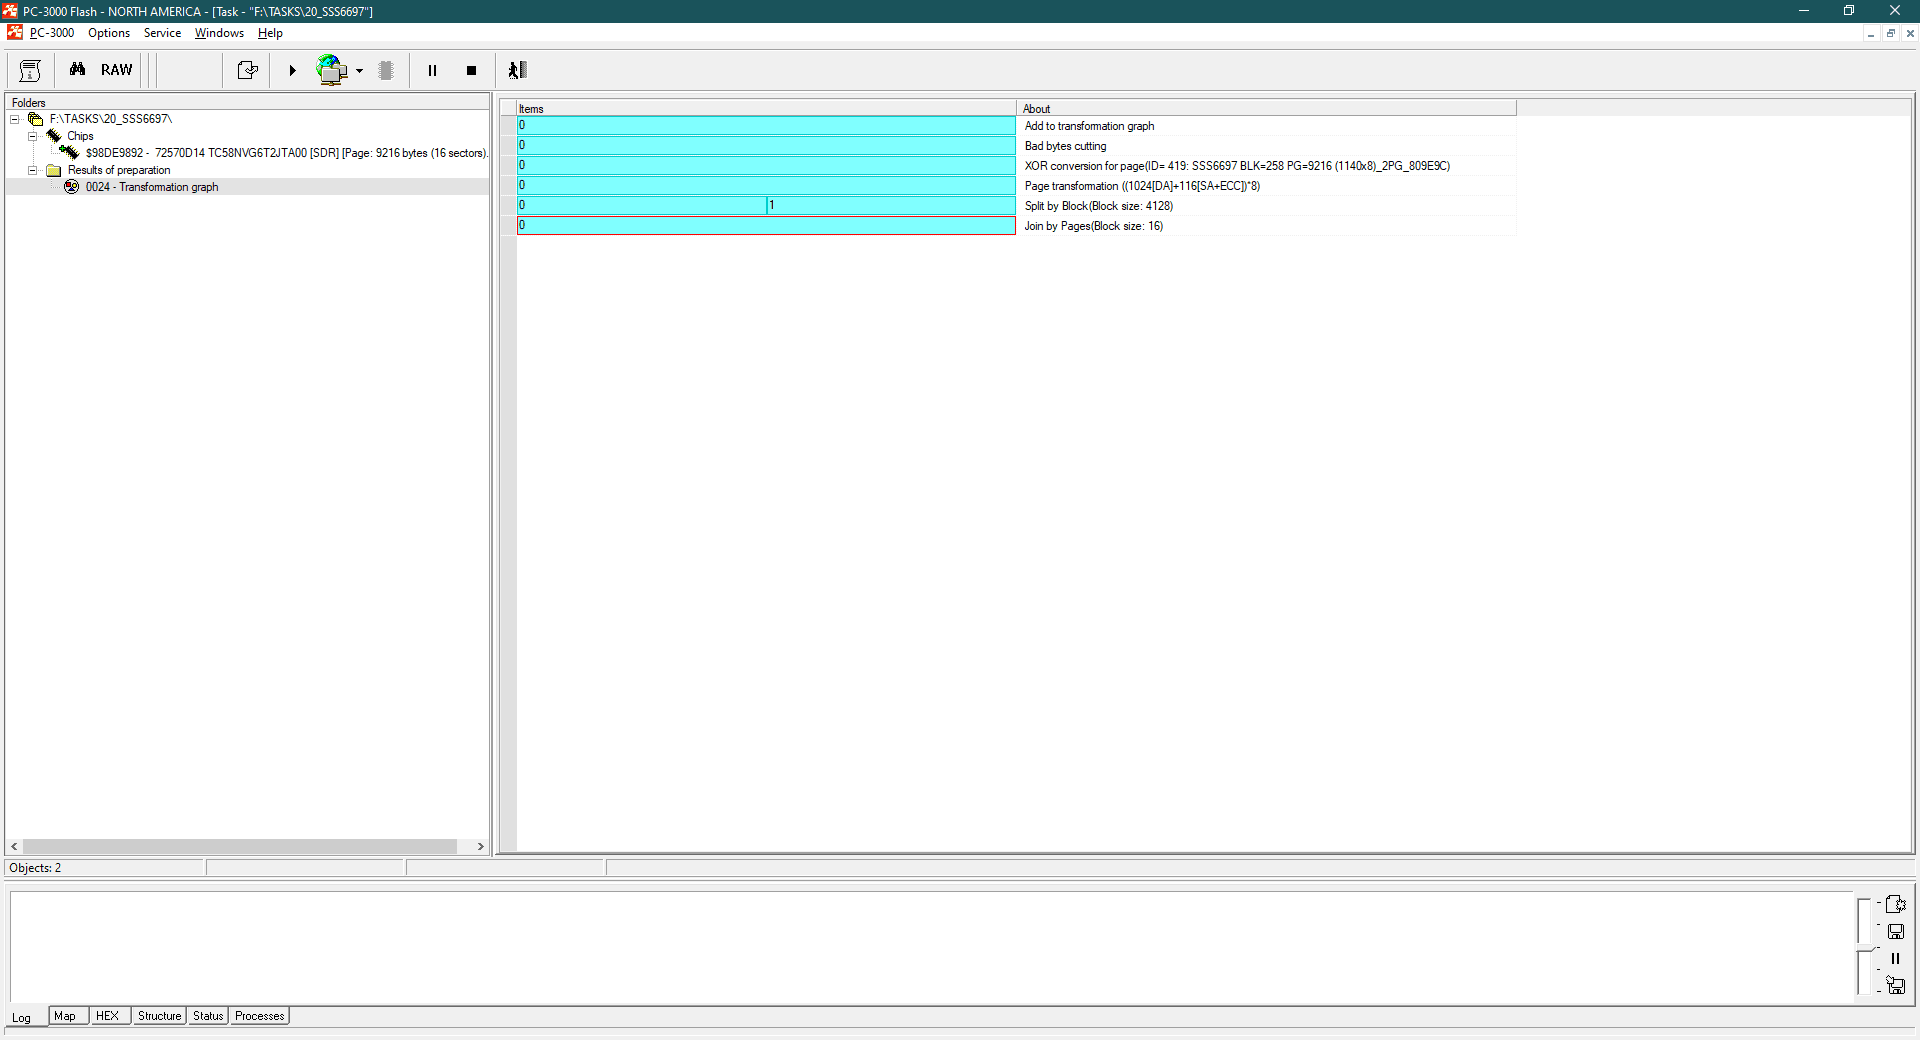Click the binoculars search icon
This screenshot has height=1040, width=1920.
point(77,70)
